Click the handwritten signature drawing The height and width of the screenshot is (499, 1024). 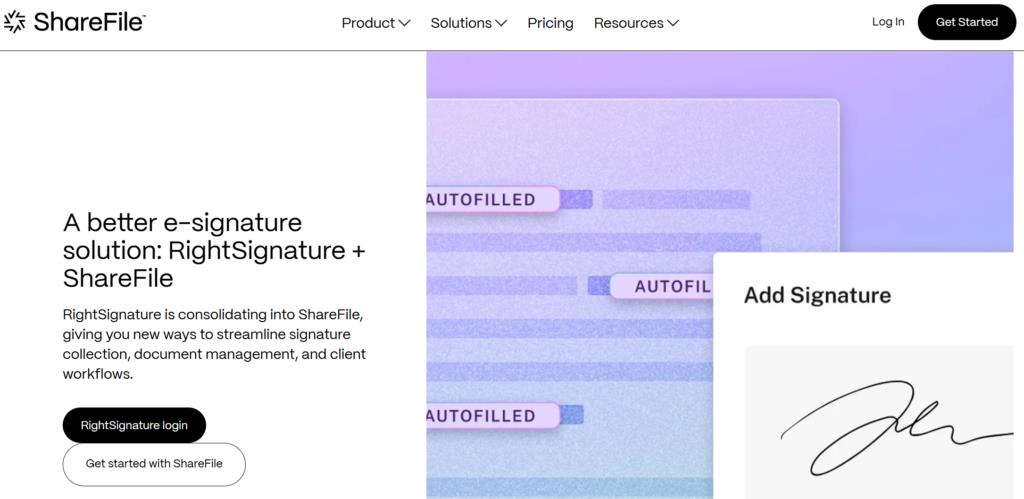tap(896, 427)
